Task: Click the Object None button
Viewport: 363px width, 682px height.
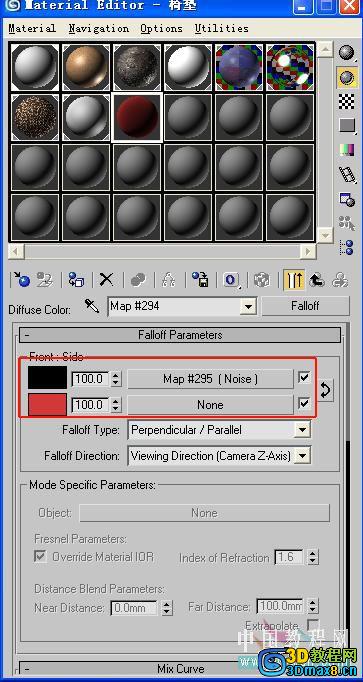Action: [x=204, y=513]
